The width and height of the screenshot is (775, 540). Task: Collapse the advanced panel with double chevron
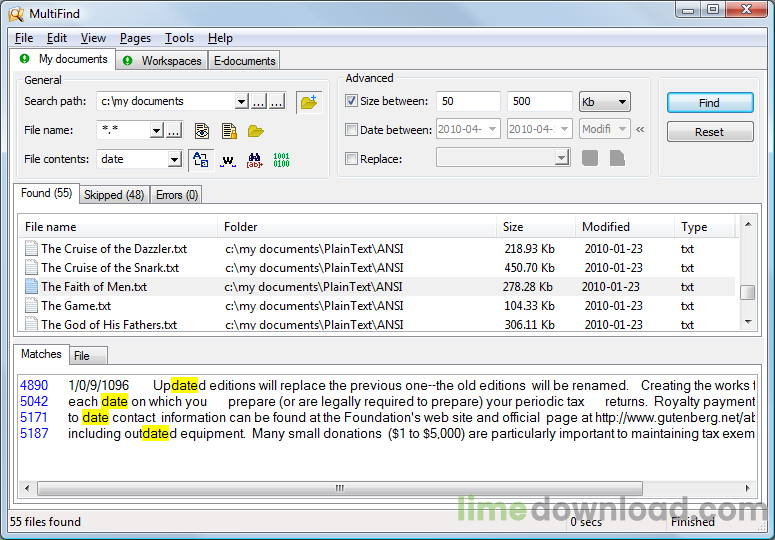(x=640, y=129)
